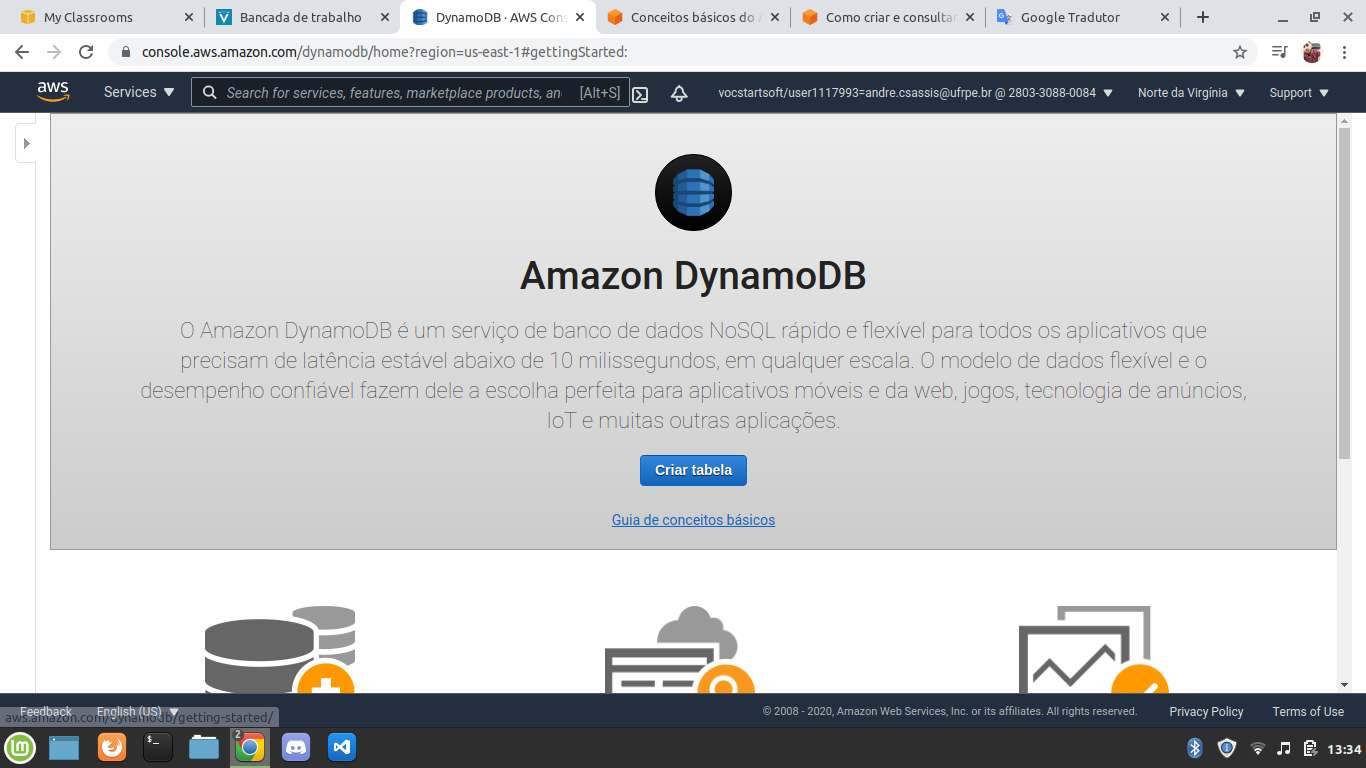Open Discord from the taskbar
This screenshot has width=1366, height=768.
click(296, 747)
